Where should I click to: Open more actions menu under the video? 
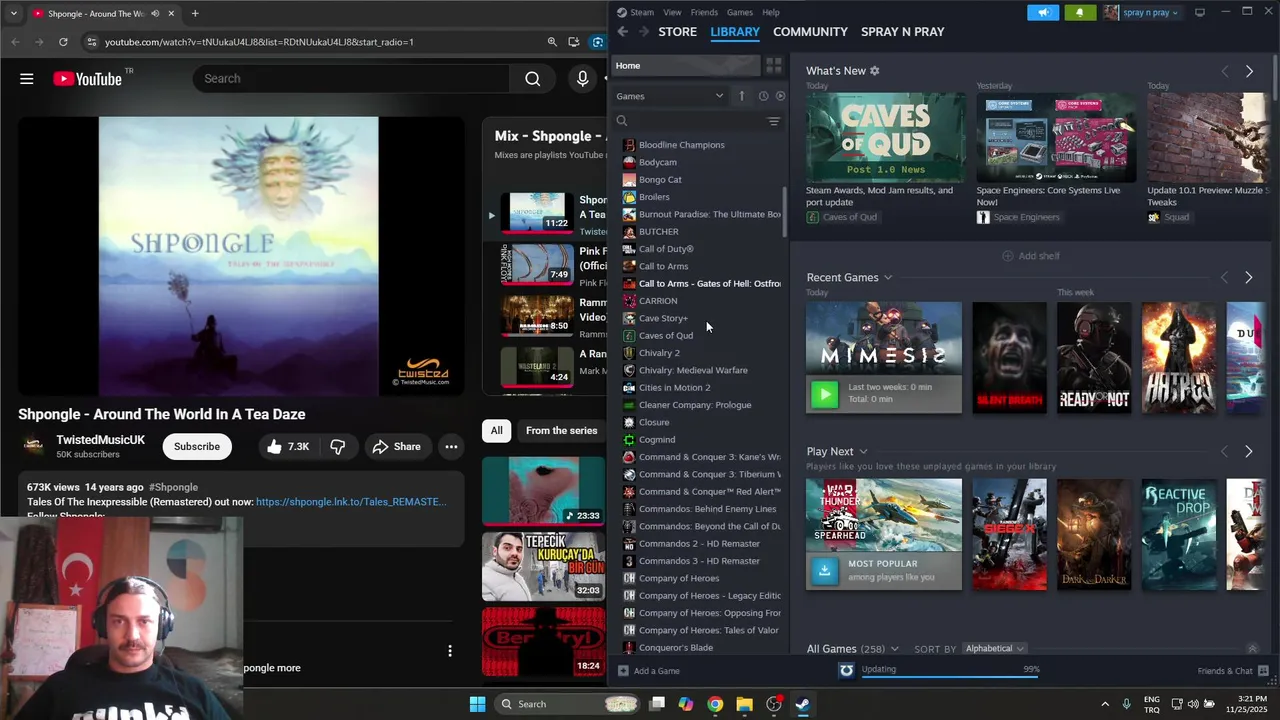pyautogui.click(x=451, y=447)
